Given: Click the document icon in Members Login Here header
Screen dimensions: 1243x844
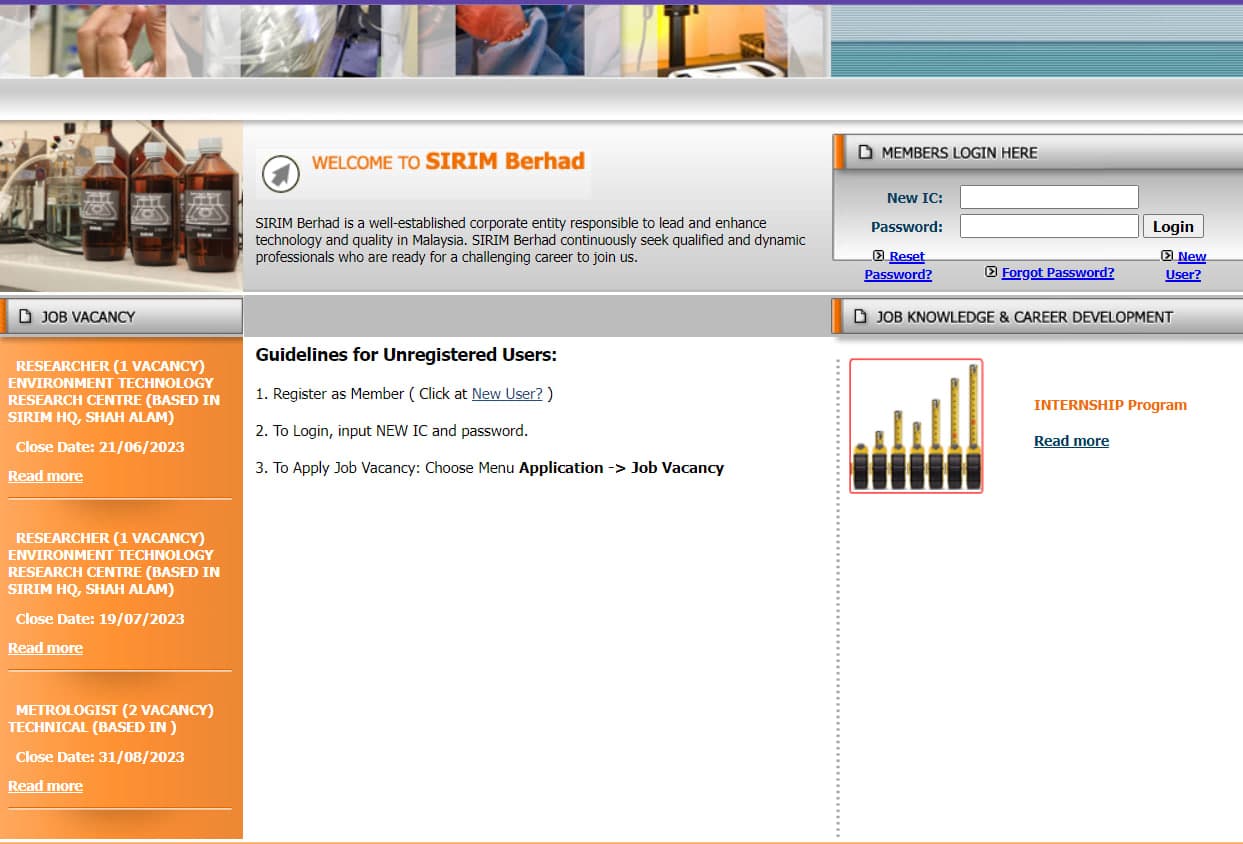Looking at the screenshot, I should tap(864, 153).
